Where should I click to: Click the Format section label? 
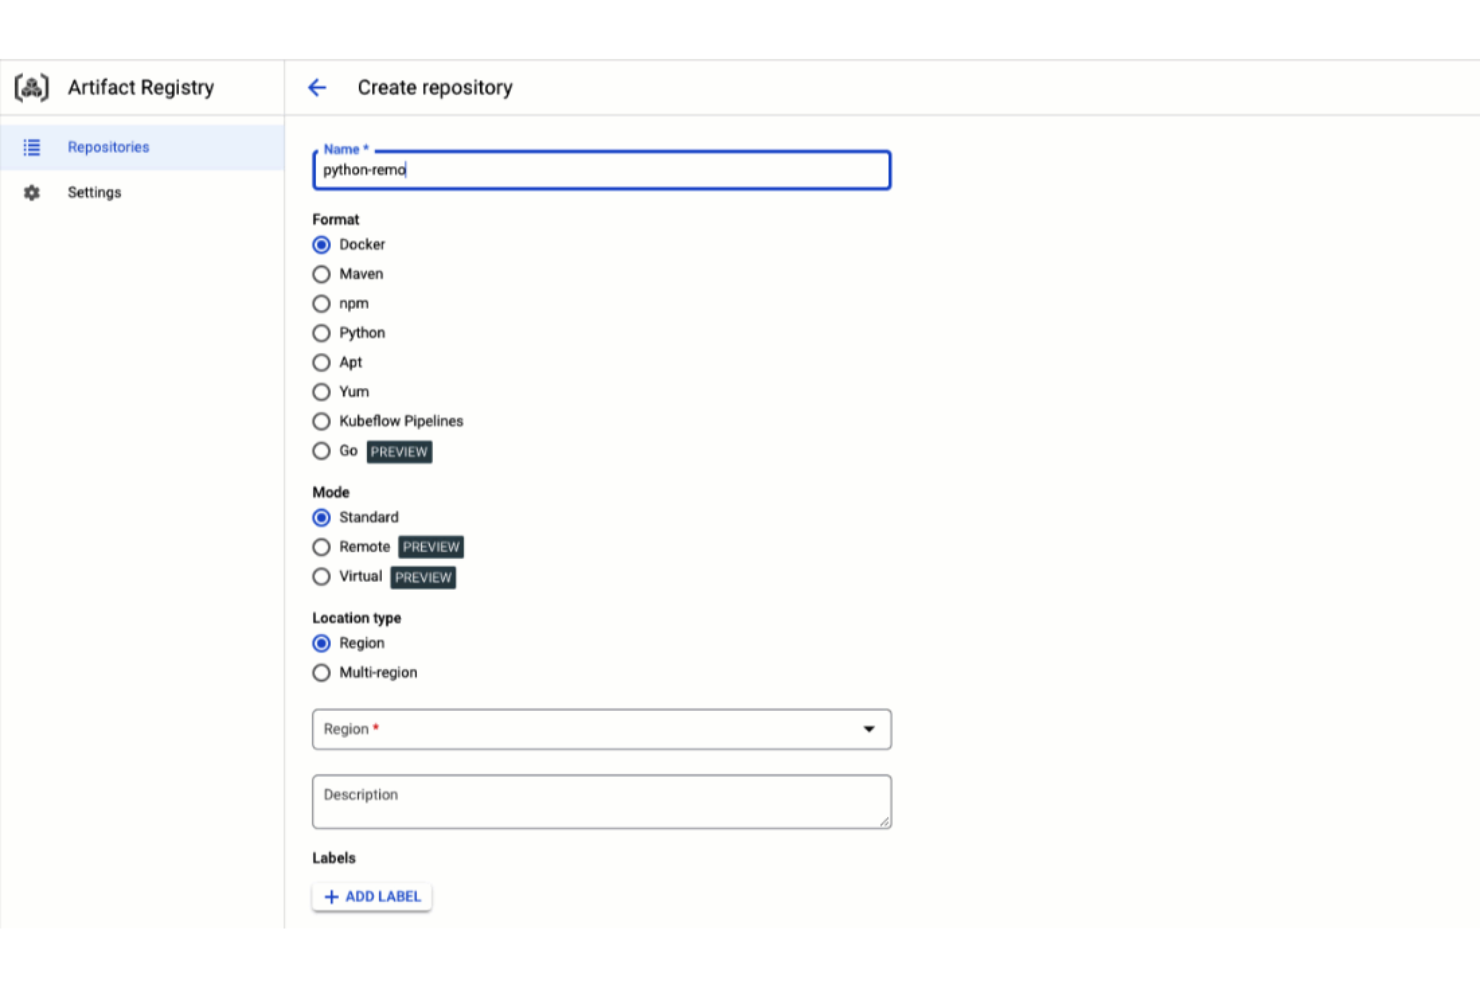tap(335, 219)
